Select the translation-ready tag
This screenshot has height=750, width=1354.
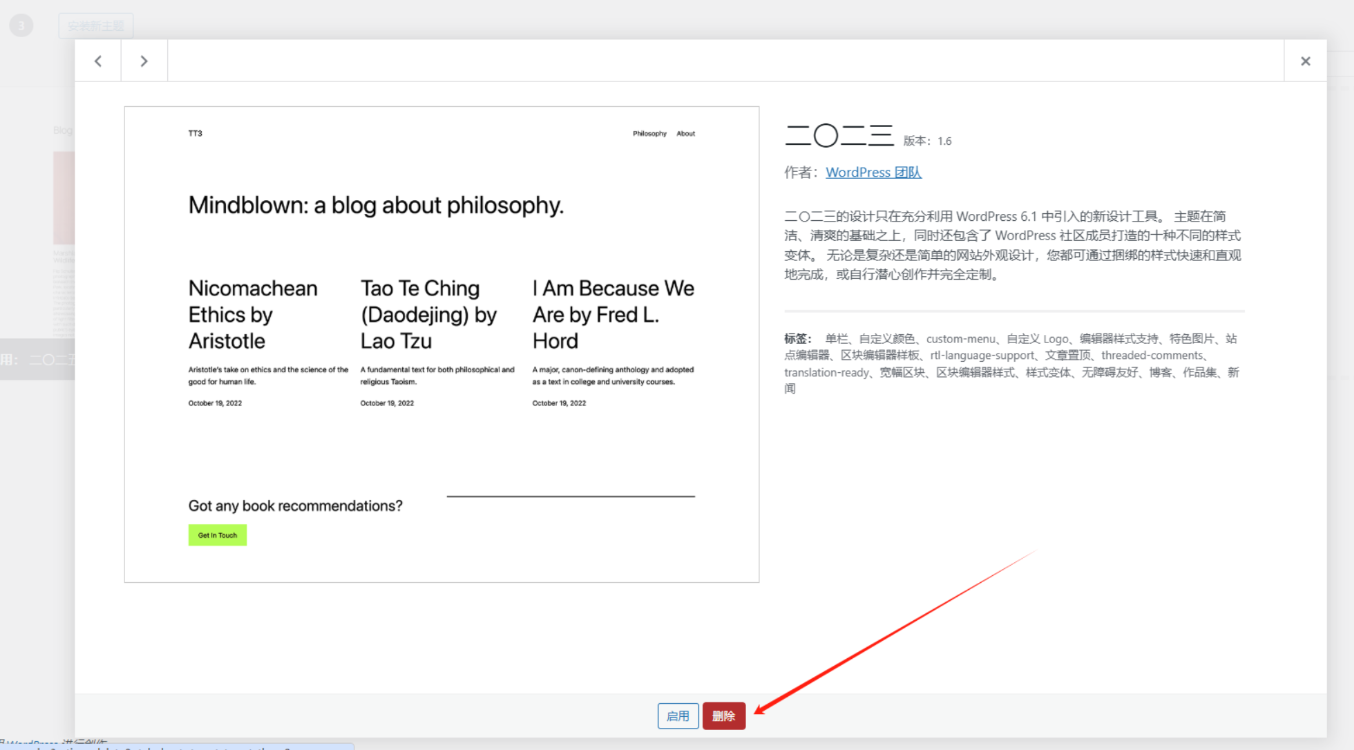coord(823,371)
